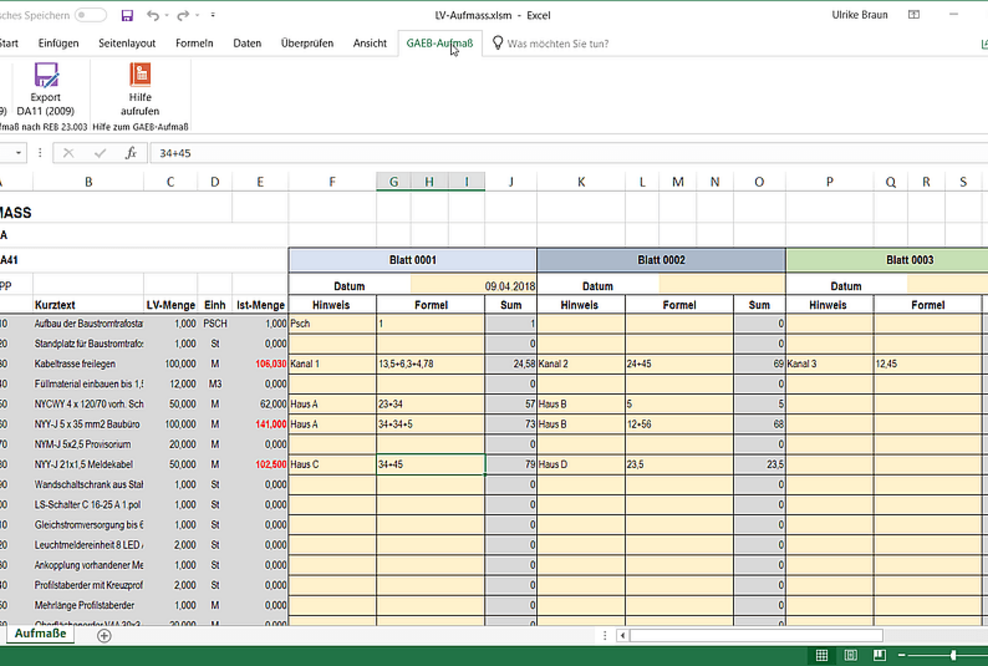Expand the Quick Access Toolbar customization menu

[212, 15]
